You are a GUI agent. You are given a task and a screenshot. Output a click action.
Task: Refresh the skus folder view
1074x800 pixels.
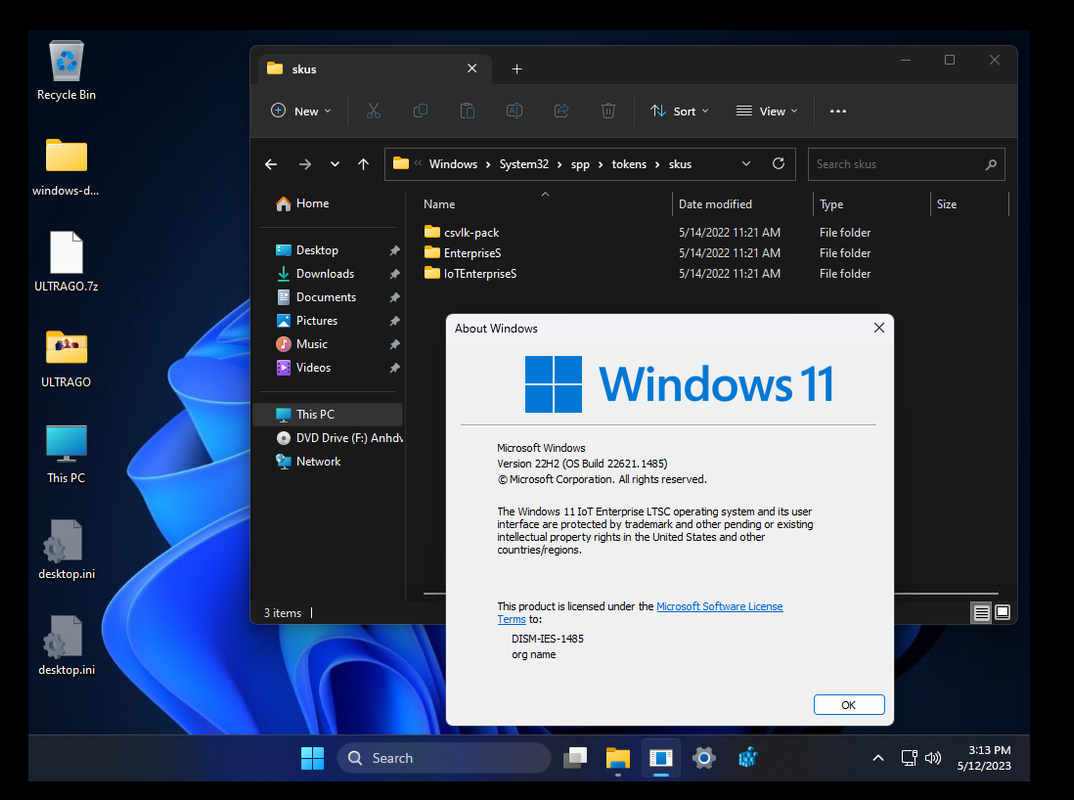tap(778, 164)
